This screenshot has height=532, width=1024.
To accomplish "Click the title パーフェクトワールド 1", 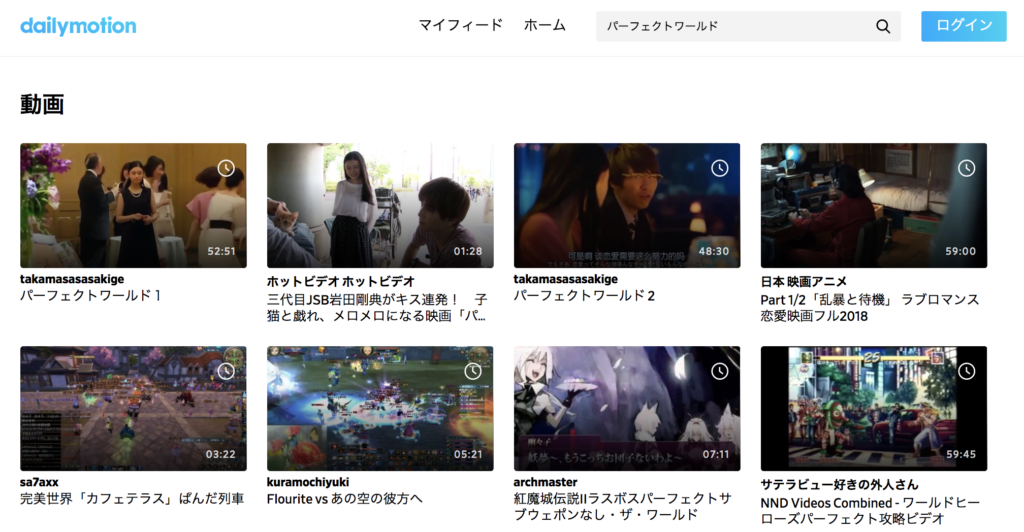I will [x=90, y=296].
